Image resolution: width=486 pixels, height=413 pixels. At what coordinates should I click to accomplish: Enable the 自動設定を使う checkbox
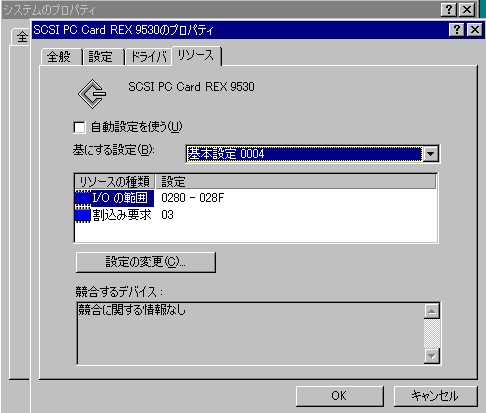[x=79, y=127]
